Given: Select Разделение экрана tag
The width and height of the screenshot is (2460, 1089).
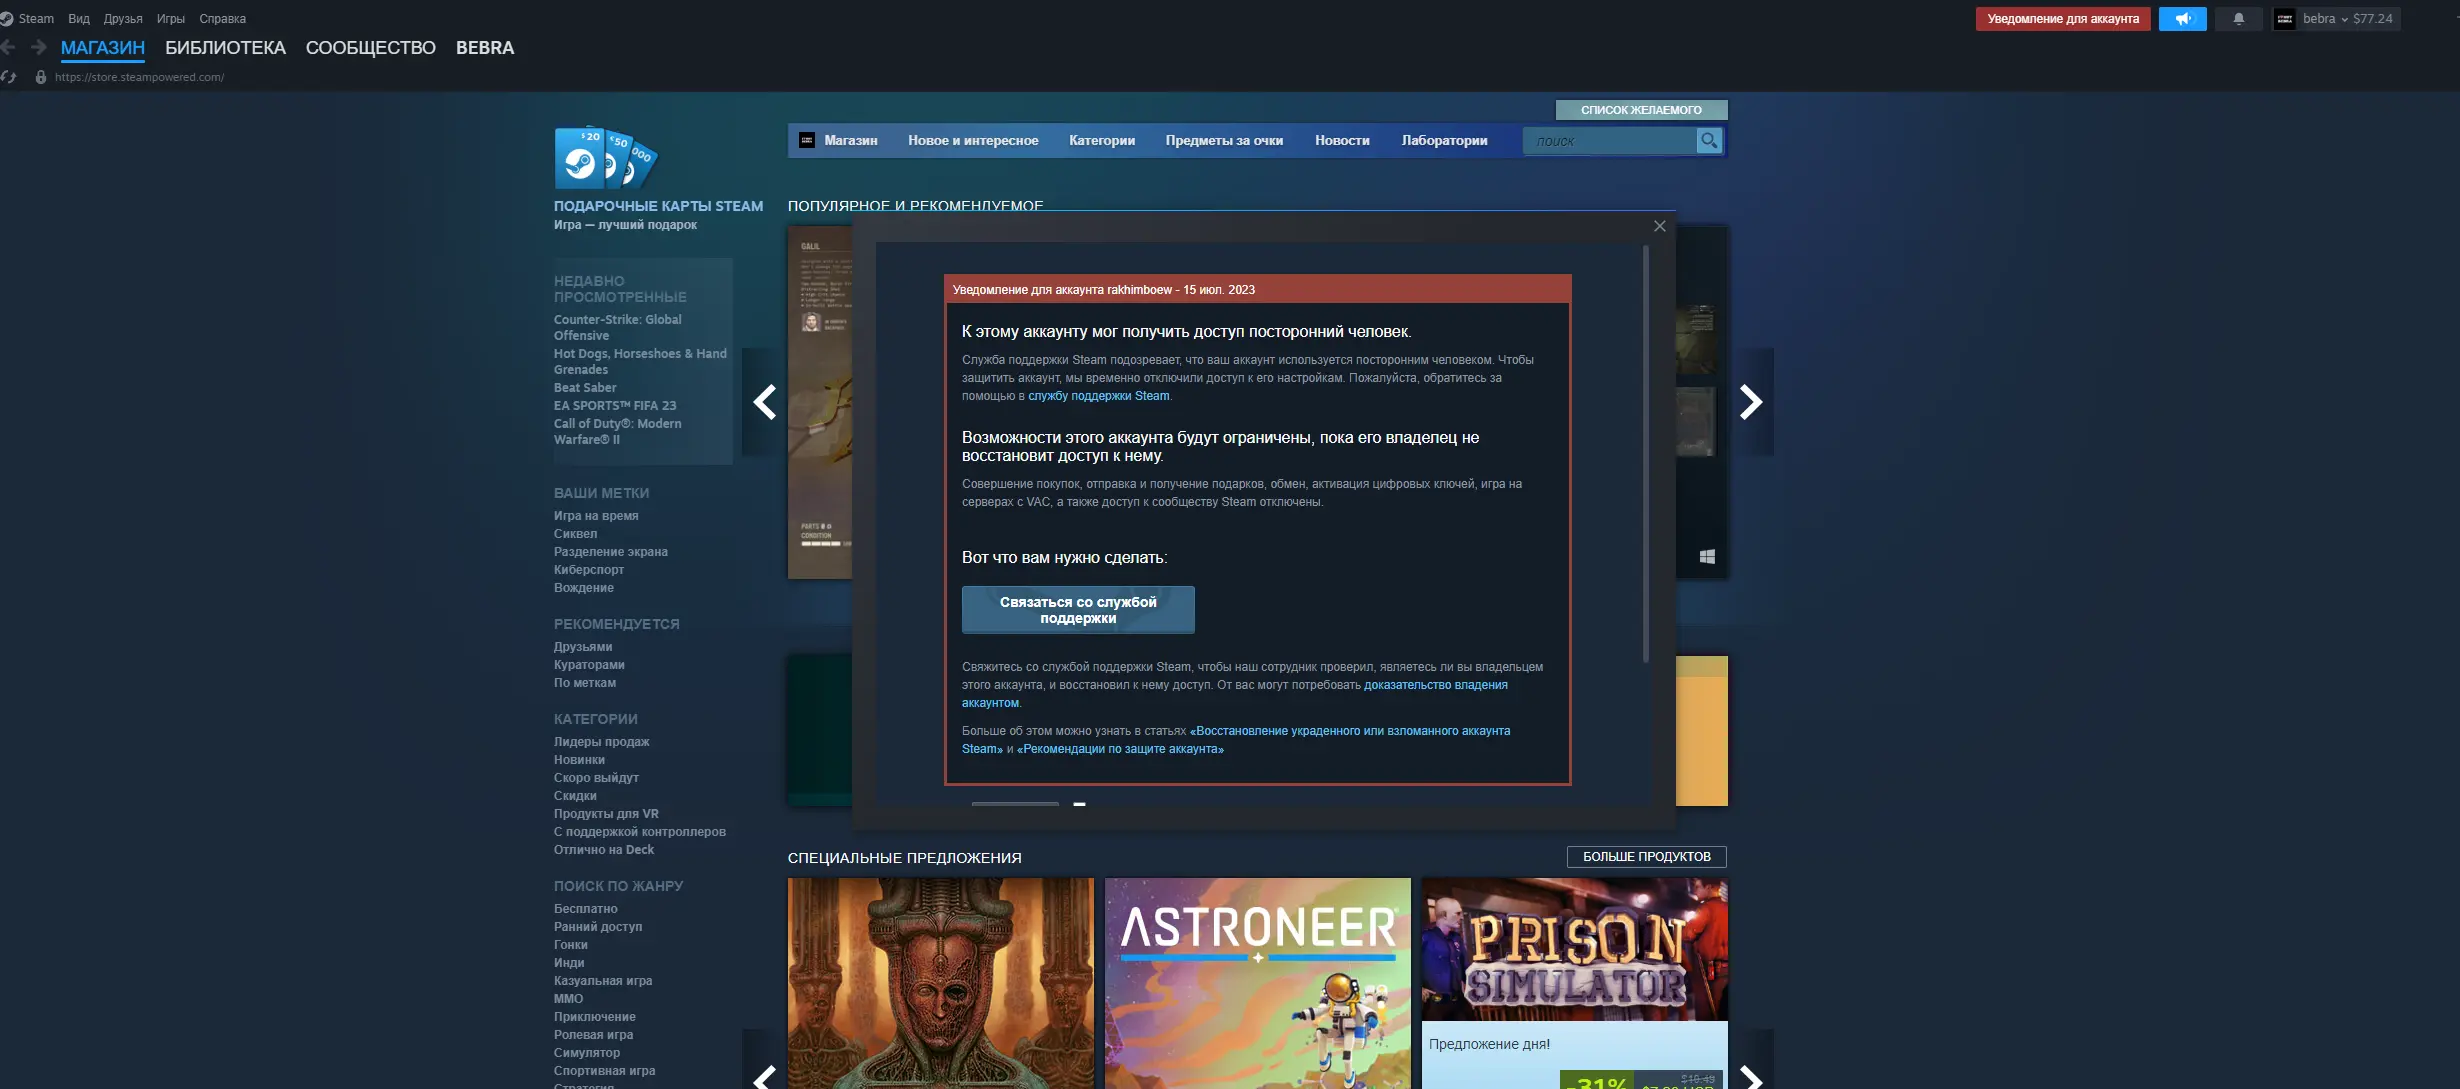Looking at the screenshot, I should [611, 552].
